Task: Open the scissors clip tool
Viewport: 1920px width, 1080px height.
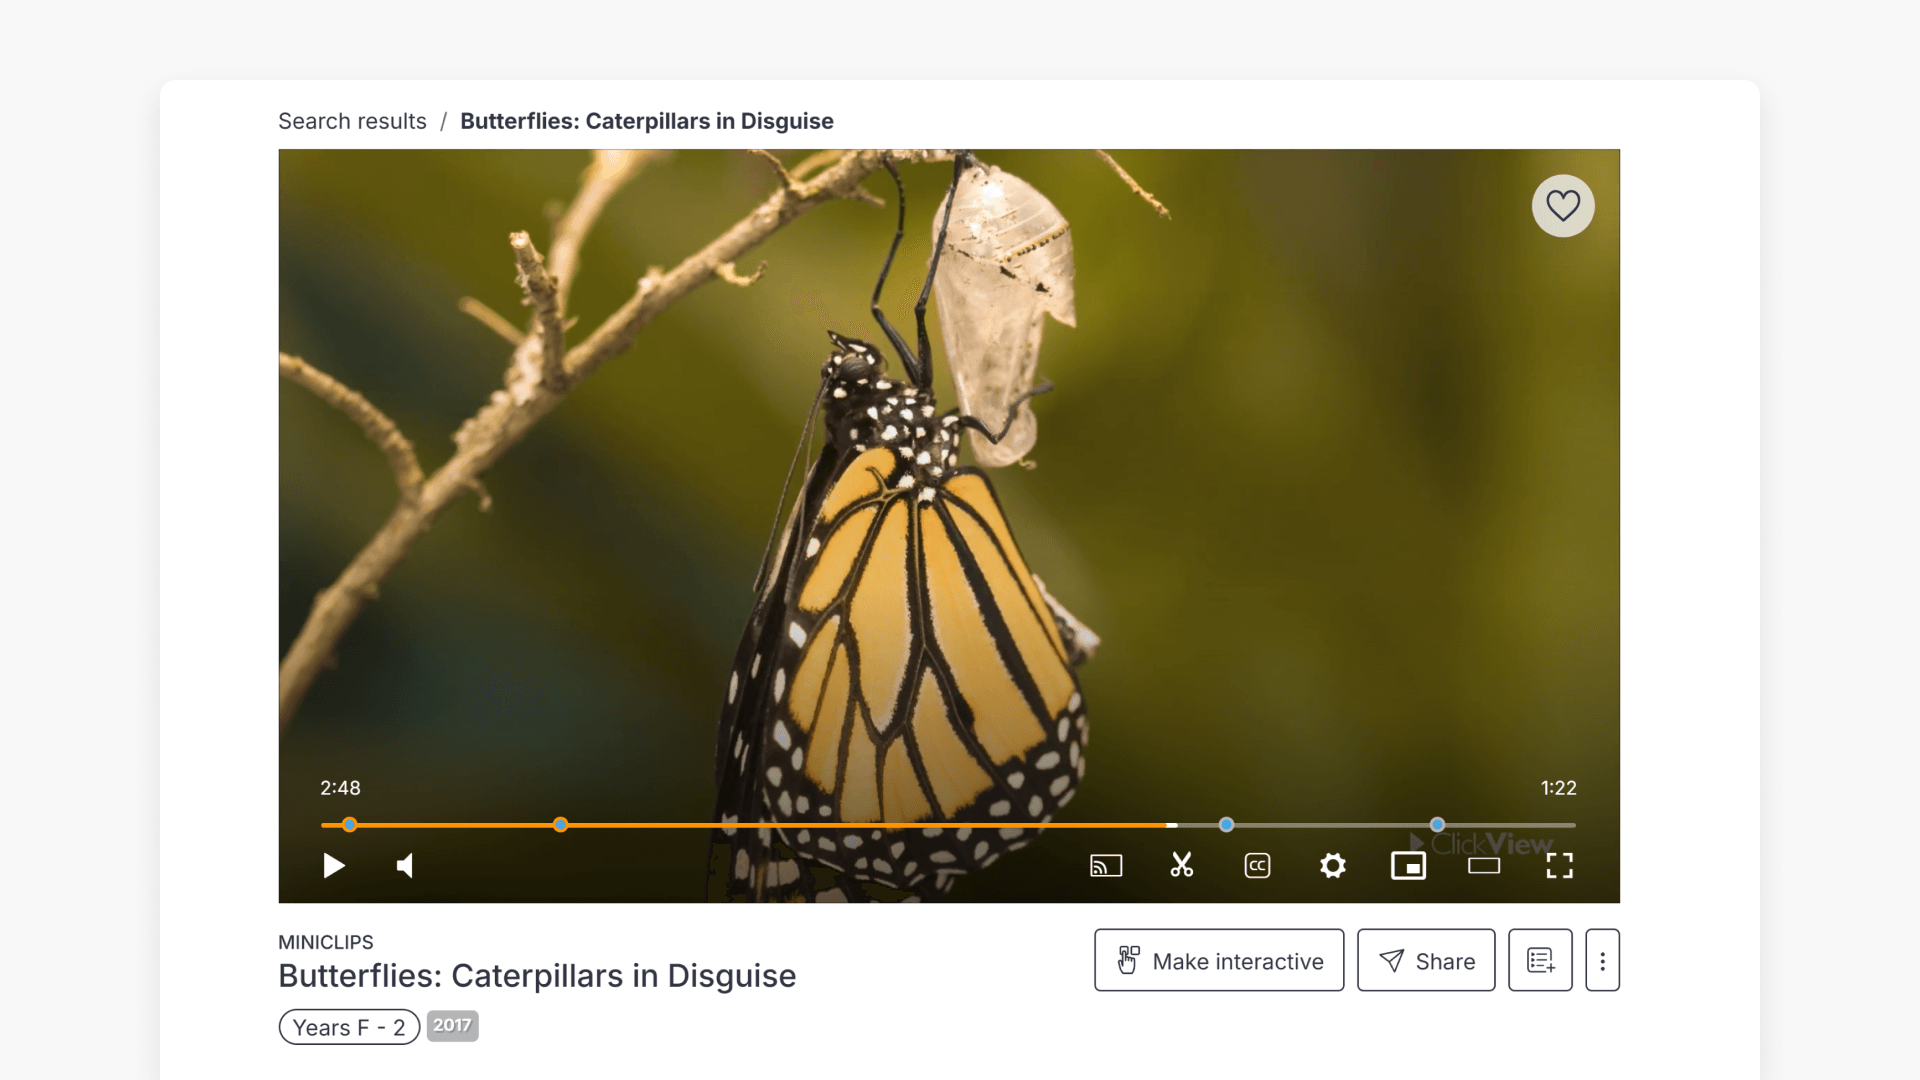Action: click(x=1182, y=866)
